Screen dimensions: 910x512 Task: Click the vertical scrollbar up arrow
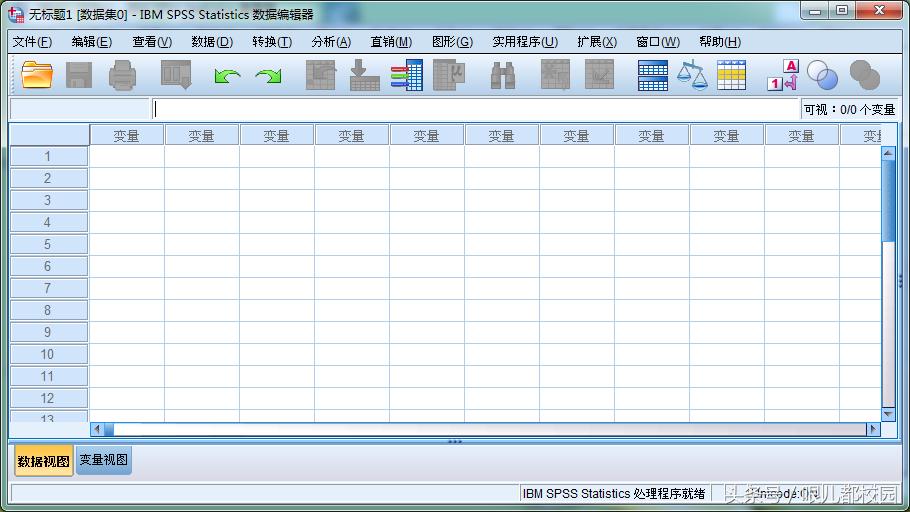pos(888,153)
